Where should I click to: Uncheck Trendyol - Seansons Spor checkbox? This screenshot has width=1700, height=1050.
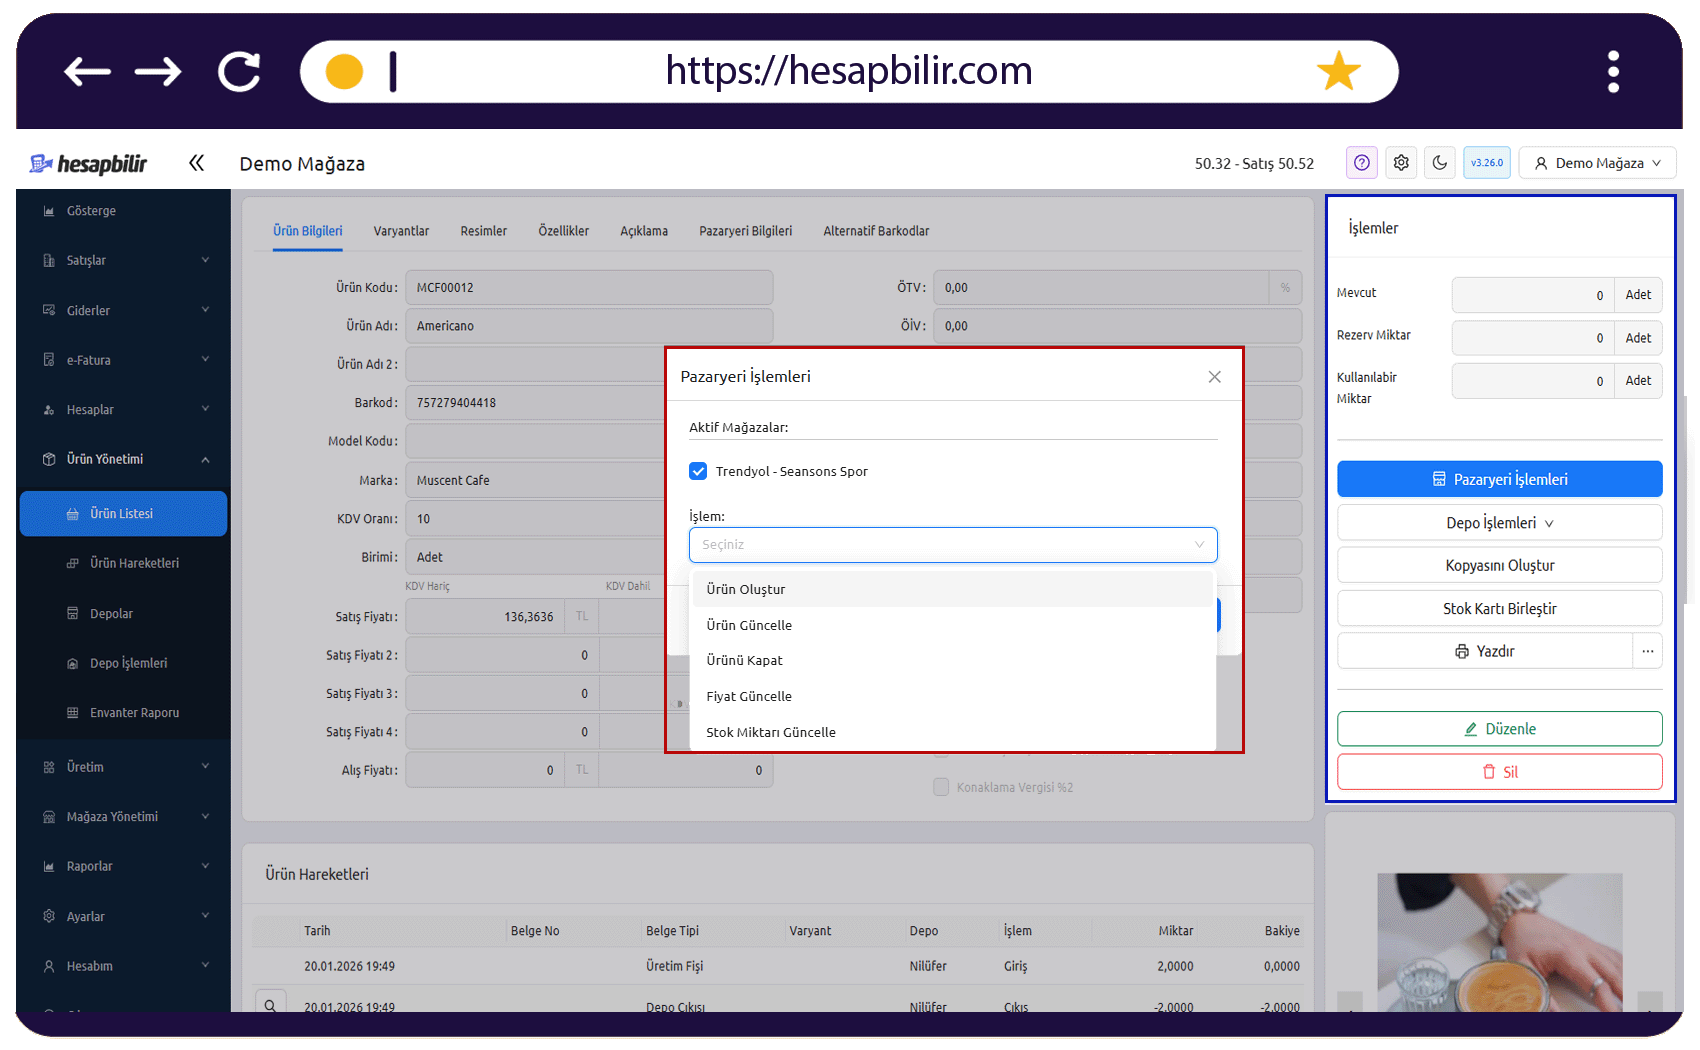coord(698,471)
